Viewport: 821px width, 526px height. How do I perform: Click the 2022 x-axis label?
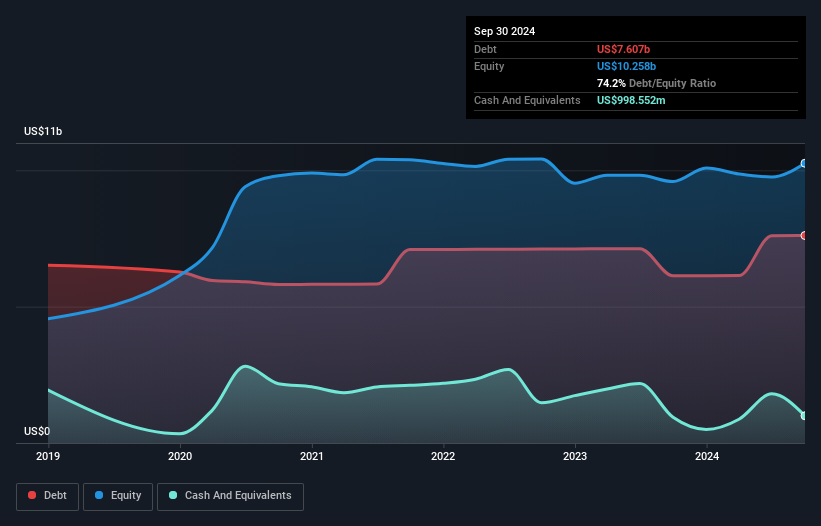point(443,456)
